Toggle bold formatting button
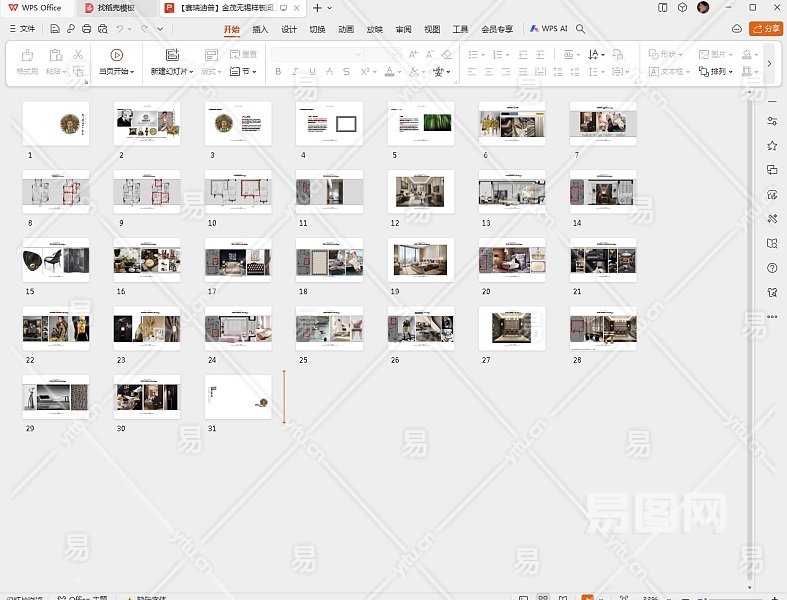Viewport: 787px width, 600px height. [278, 72]
